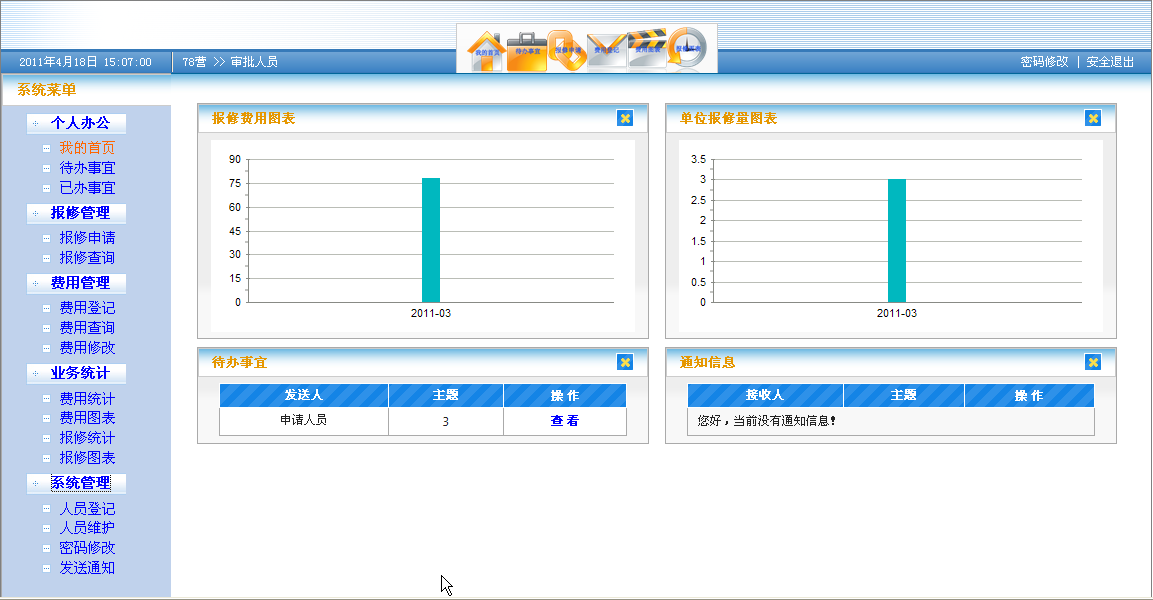Image resolution: width=1153 pixels, height=600 pixels.
Task: Click 查看 link in the 待办事宜 table
Action: point(565,420)
